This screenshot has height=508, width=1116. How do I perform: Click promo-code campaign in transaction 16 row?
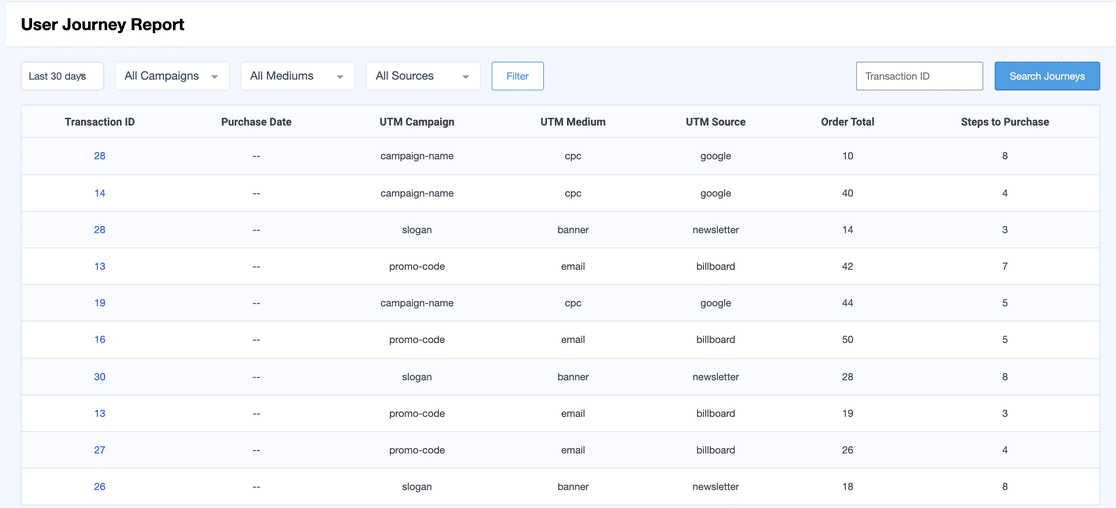417,339
